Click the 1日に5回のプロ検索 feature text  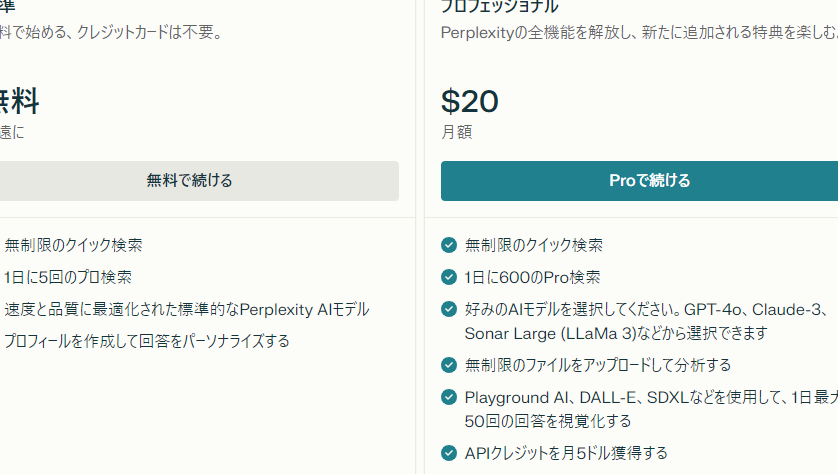click(68, 277)
